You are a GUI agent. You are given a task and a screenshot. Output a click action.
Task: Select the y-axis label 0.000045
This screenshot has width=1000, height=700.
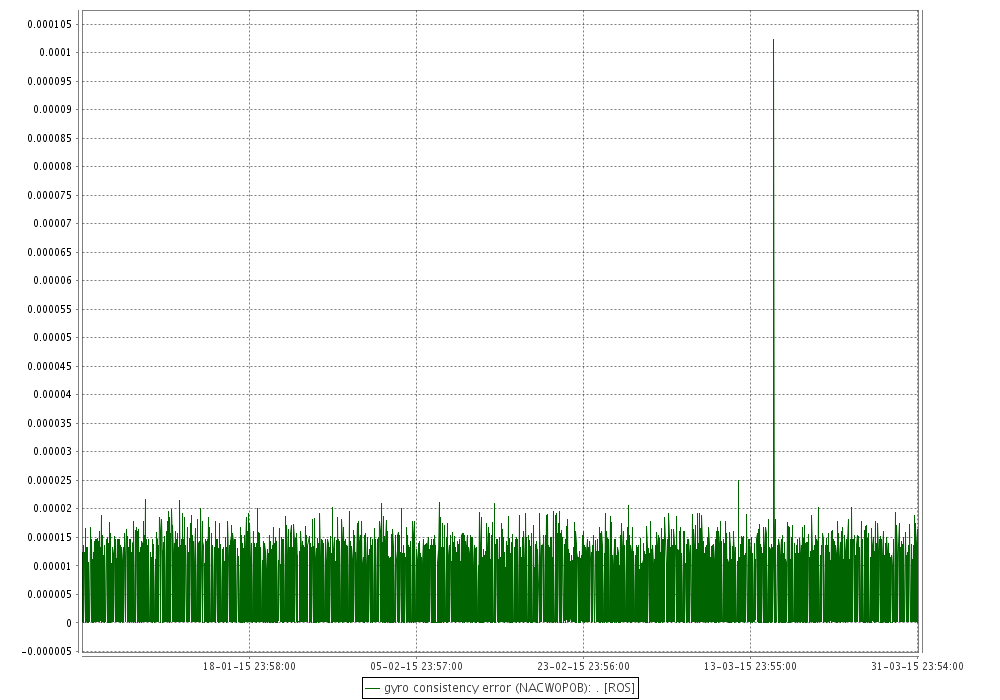coord(50,366)
